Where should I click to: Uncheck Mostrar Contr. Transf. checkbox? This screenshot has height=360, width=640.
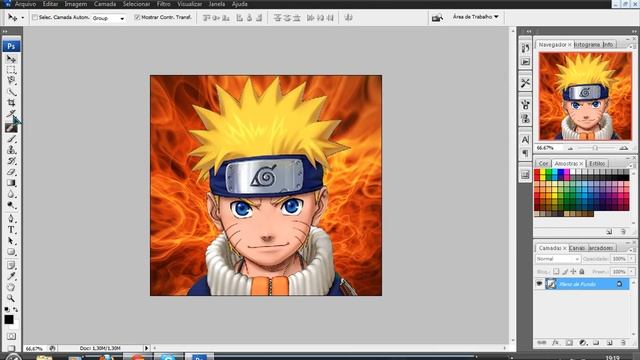137,18
